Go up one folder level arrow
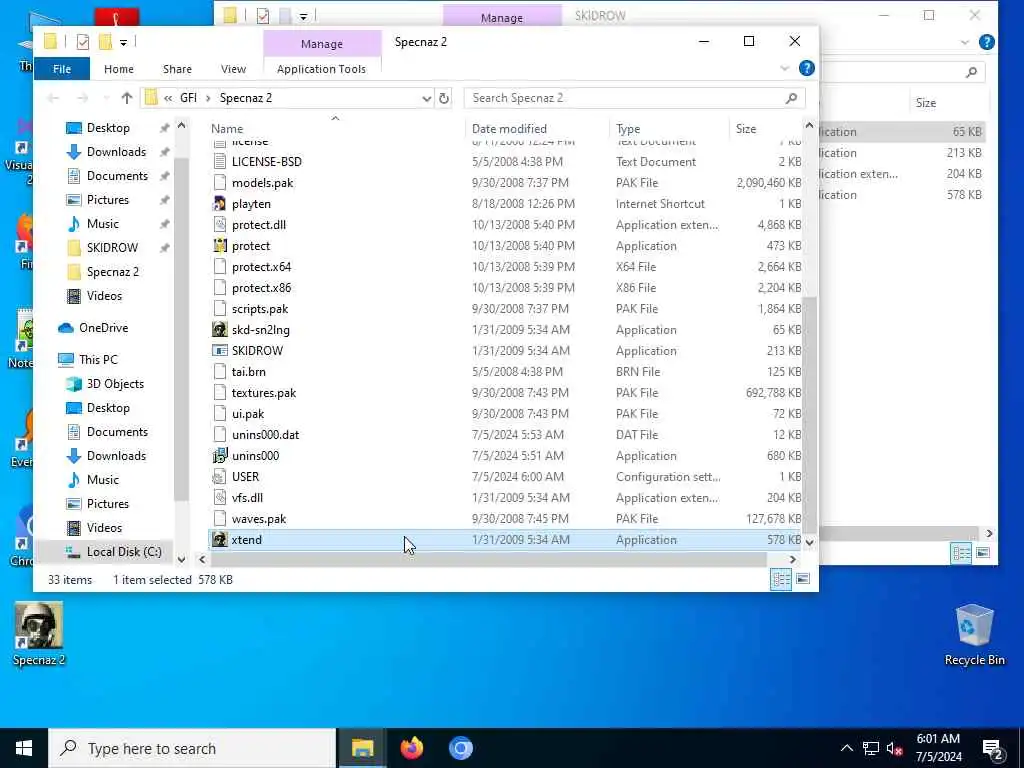 127,98
